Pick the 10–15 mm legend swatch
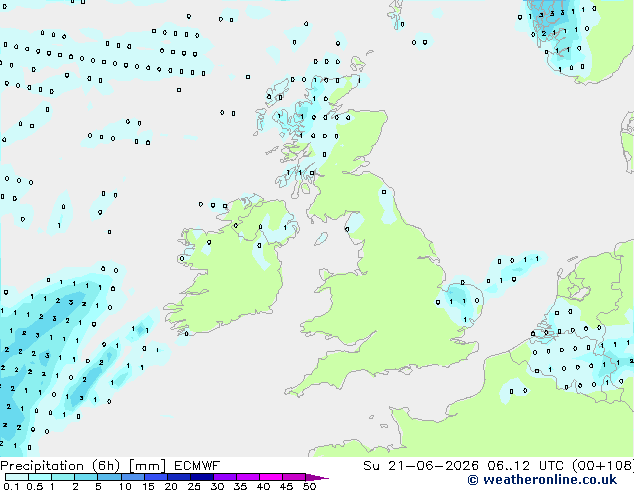This screenshot has height=490, width=634. pos(133,477)
